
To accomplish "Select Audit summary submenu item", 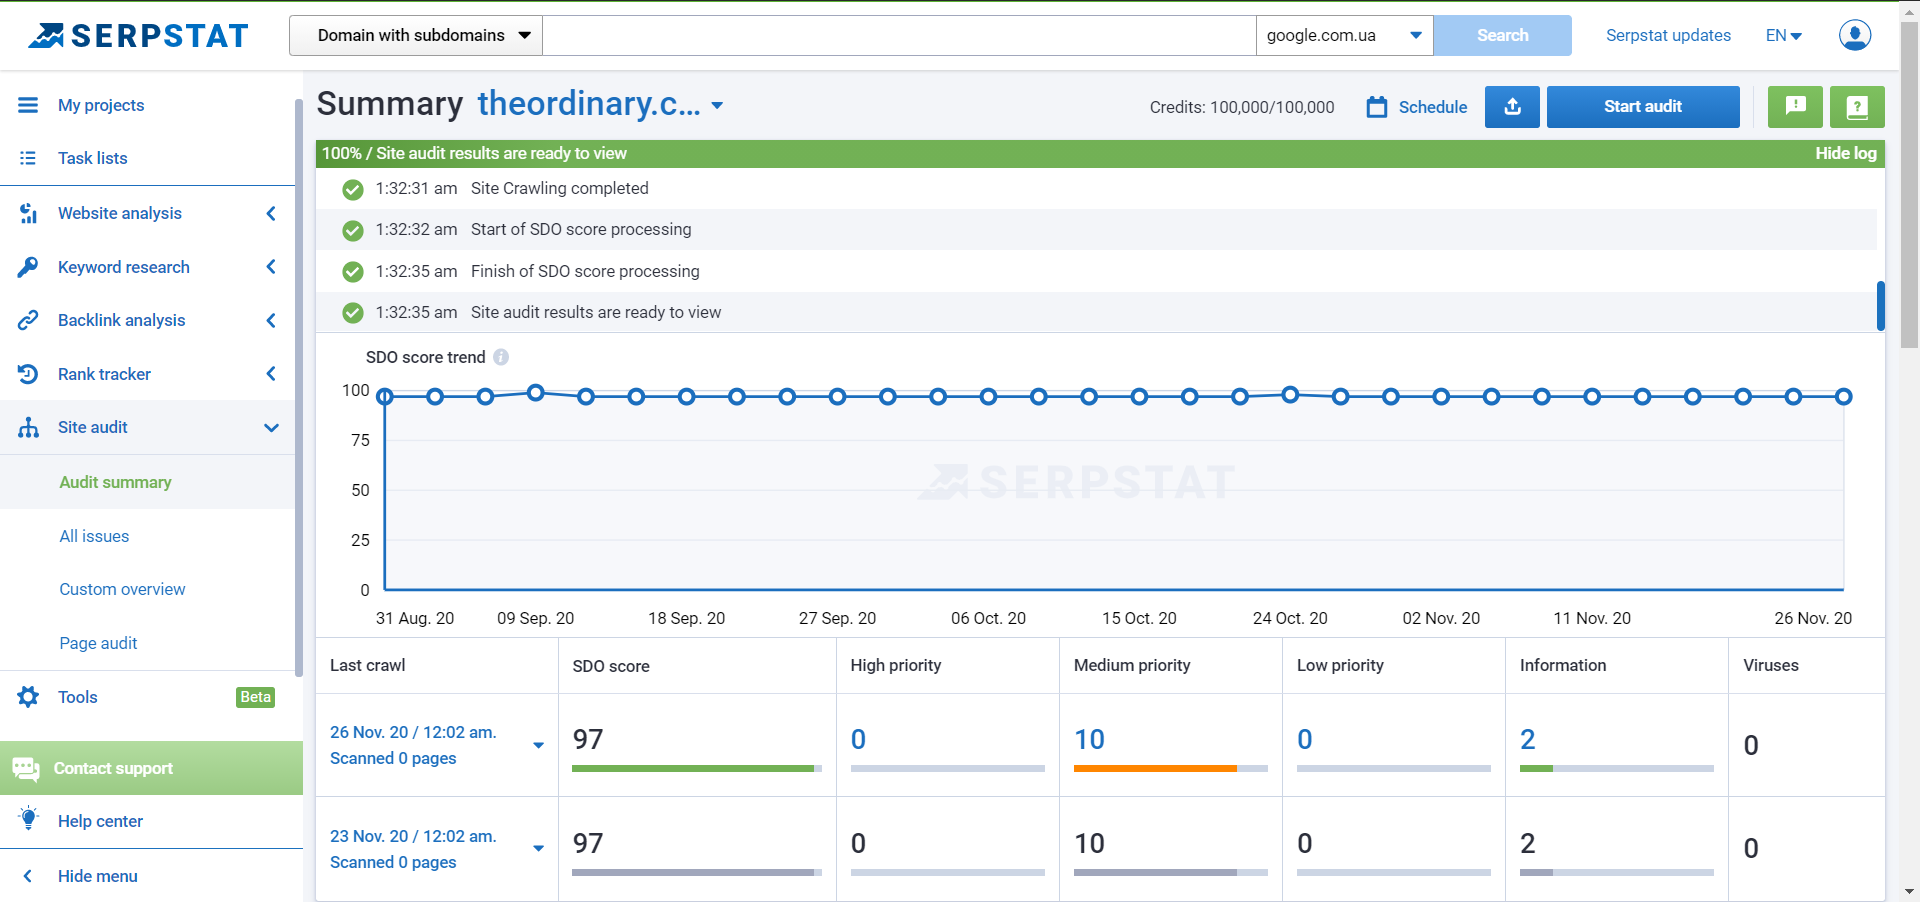I will (116, 482).
